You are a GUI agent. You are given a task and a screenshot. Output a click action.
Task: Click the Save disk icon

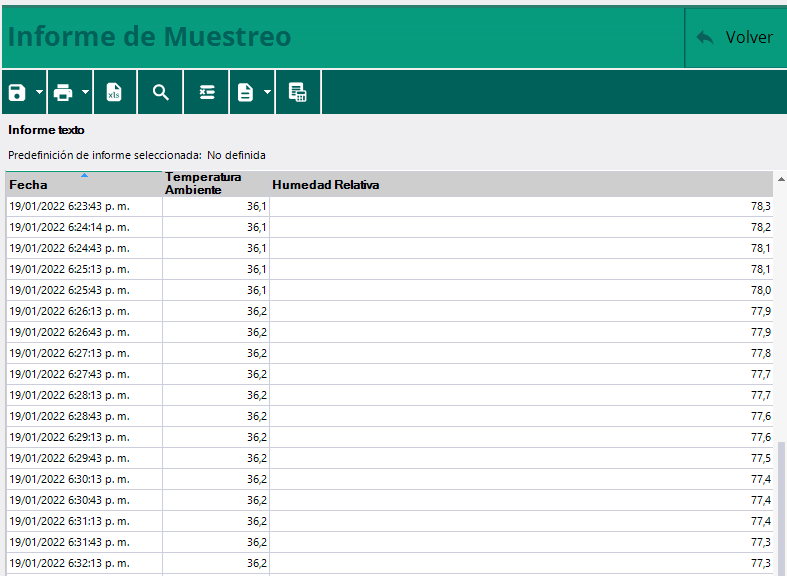click(x=17, y=93)
